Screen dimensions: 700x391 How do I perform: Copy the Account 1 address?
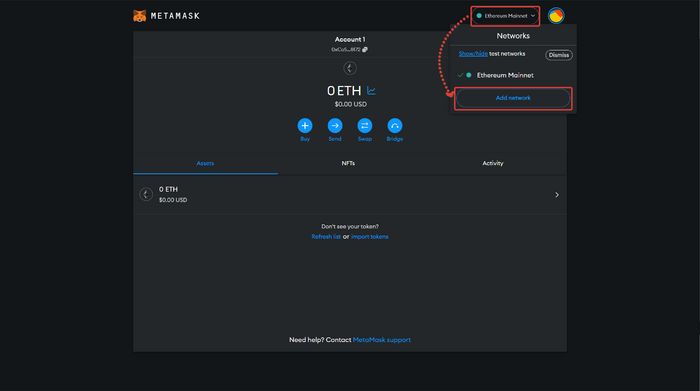point(365,50)
